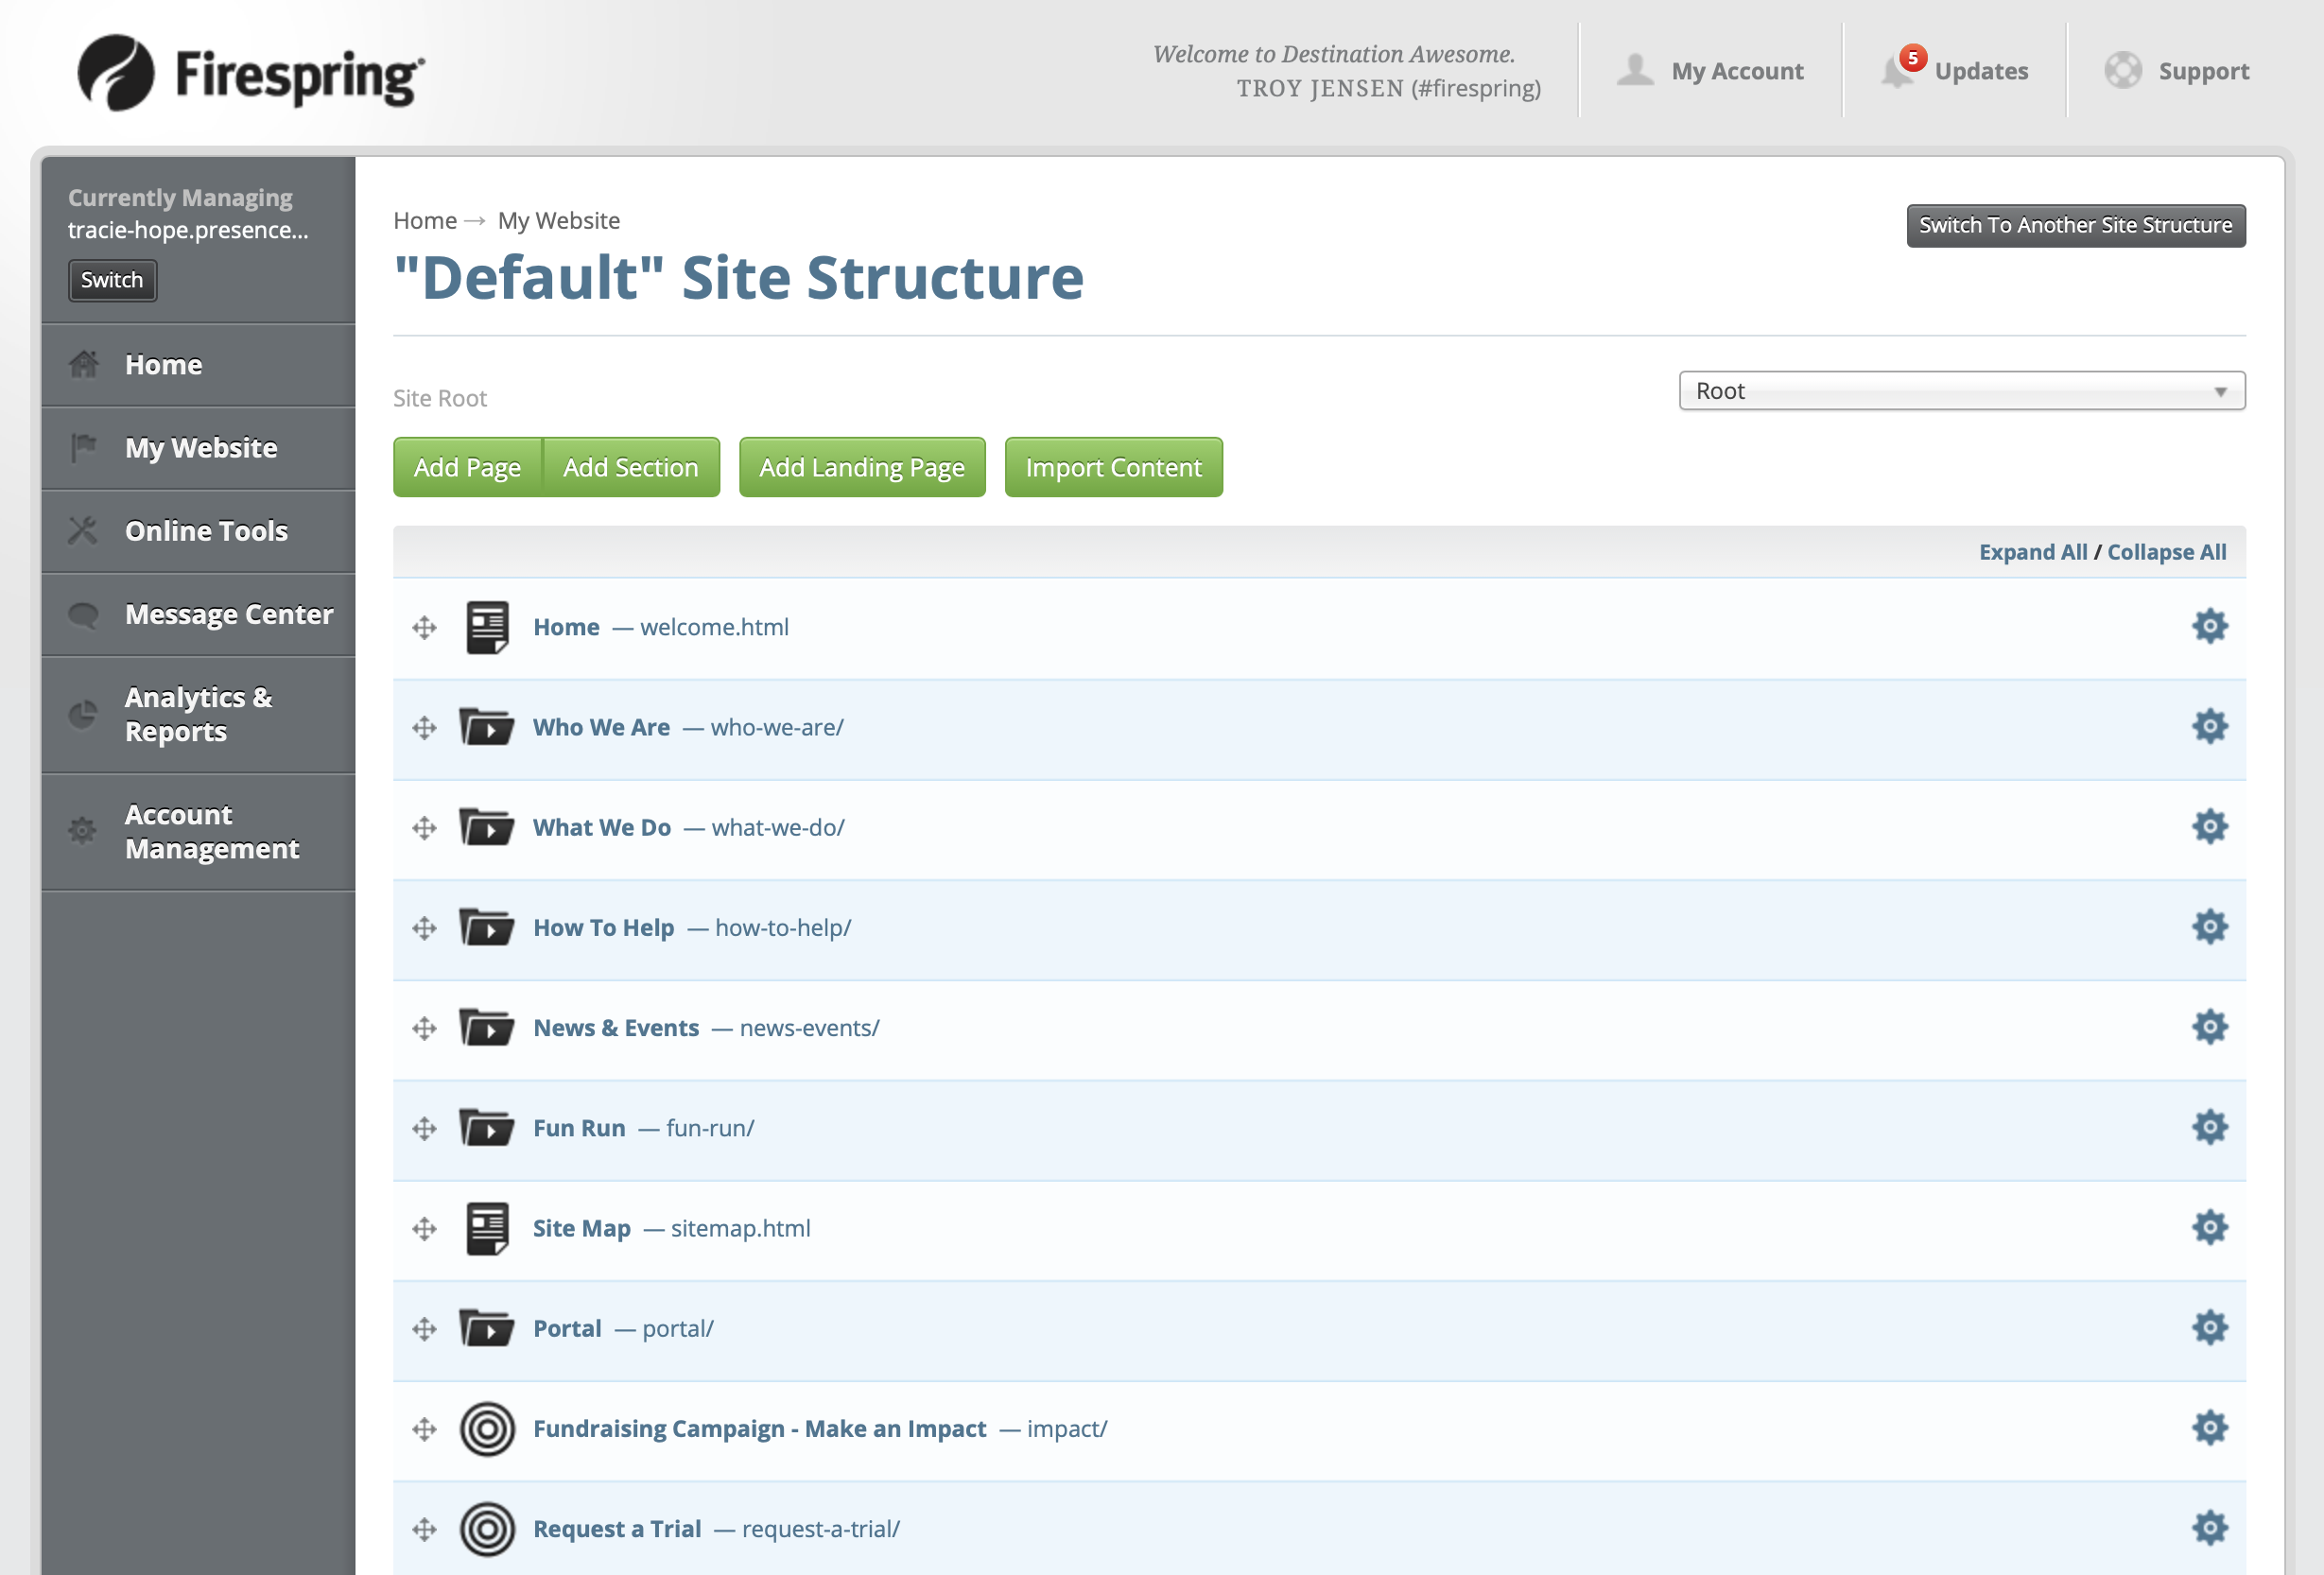The height and width of the screenshot is (1575, 2324).
Task: Expand the How To Help folder
Action: click(487, 928)
